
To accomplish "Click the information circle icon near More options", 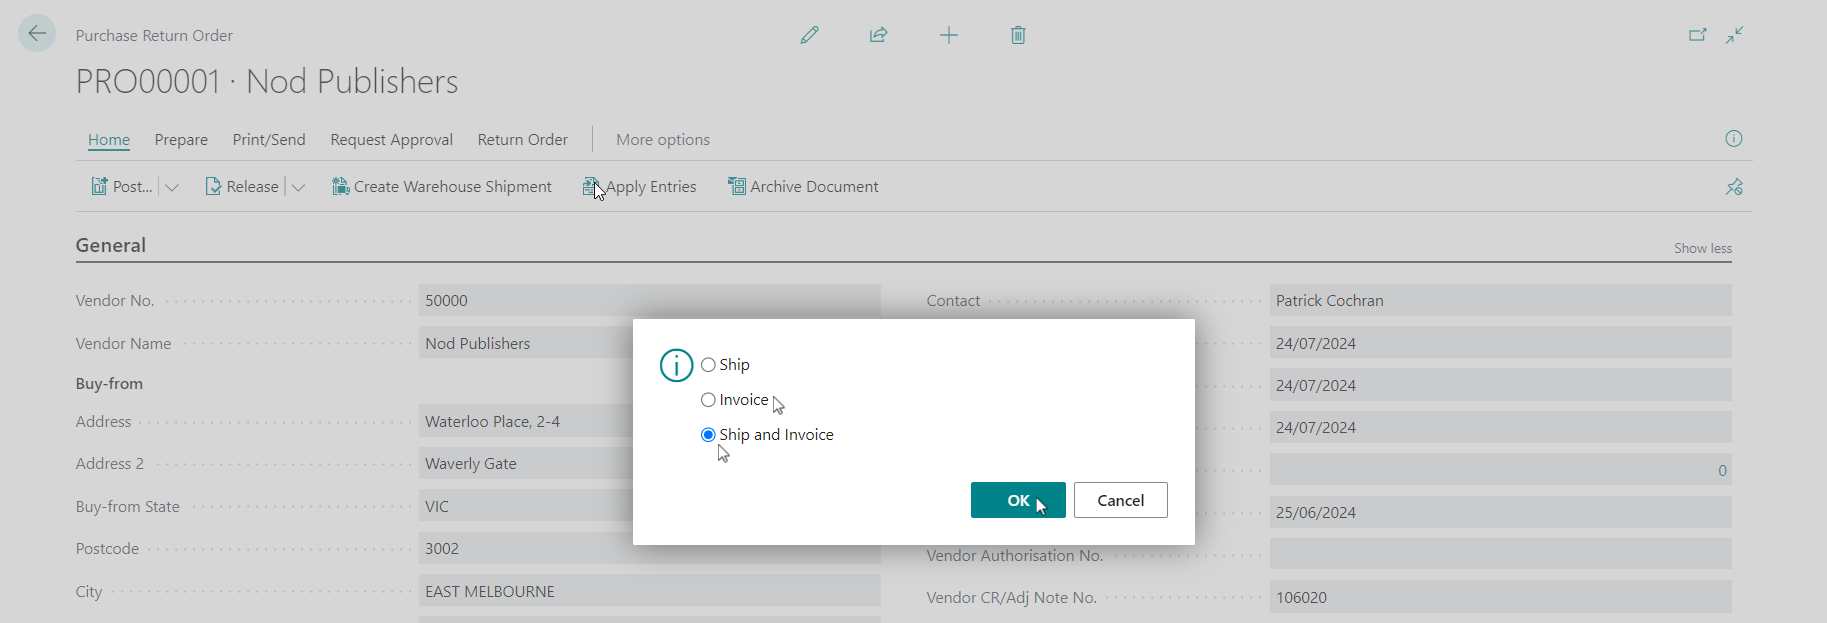I will [1733, 139].
